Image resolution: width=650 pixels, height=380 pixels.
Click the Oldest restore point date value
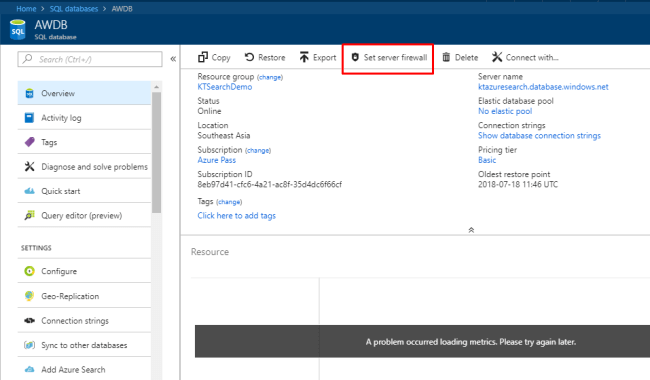click(x=518, y=184)
